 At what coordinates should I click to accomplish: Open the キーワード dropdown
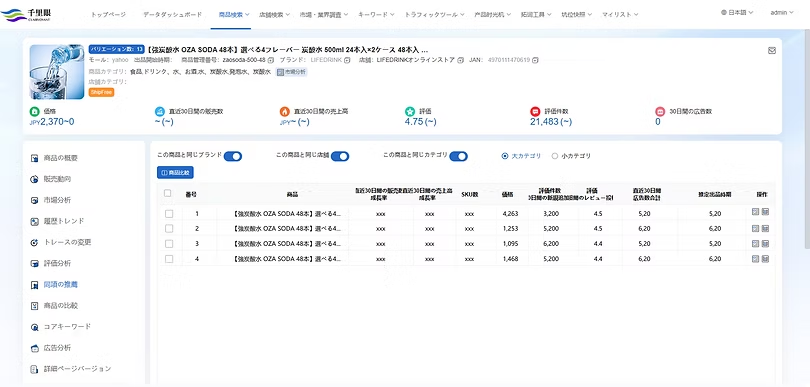377,14
